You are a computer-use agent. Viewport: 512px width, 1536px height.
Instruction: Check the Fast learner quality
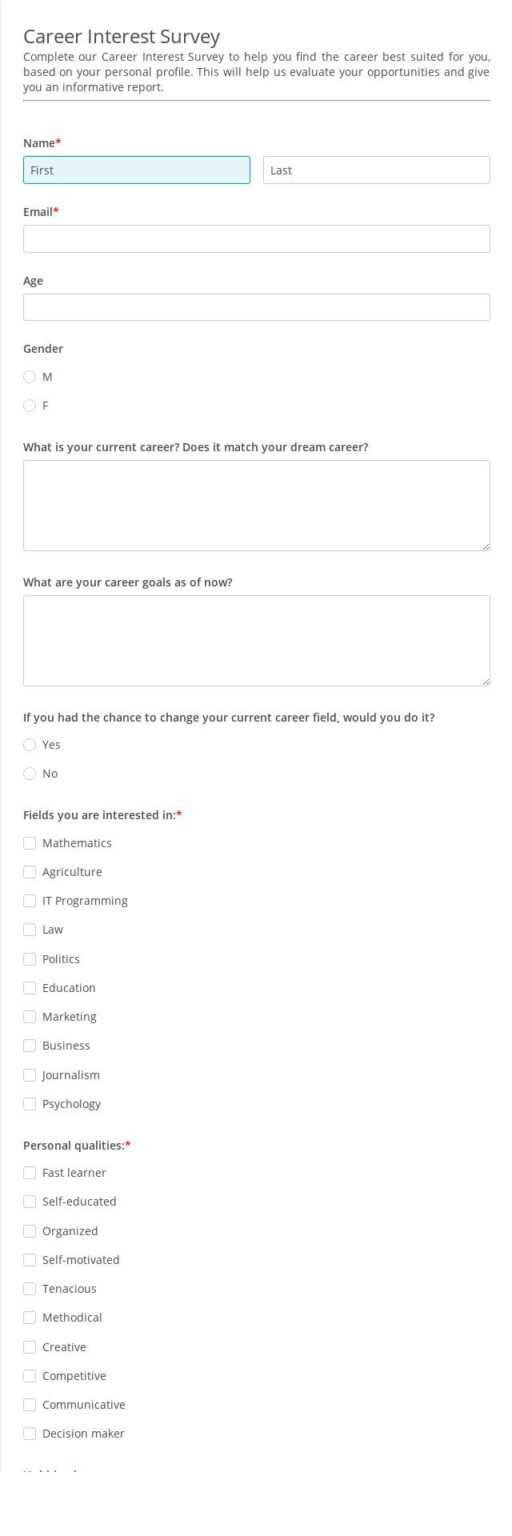tap(30, 1173)
